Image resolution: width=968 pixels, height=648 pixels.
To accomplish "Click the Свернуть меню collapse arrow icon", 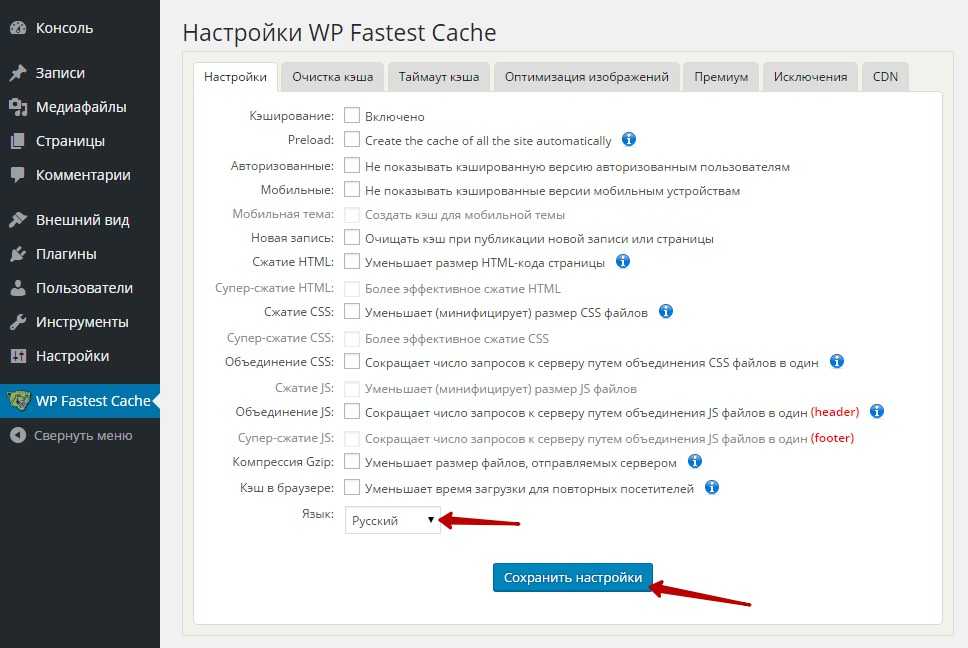I will tap(19, 435).
